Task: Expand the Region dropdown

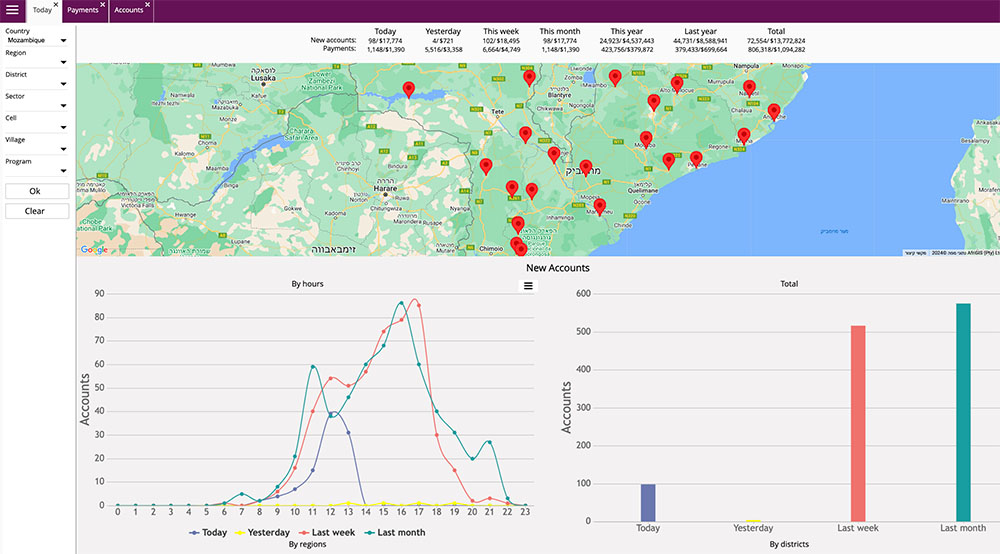Action: pos(37,63)
